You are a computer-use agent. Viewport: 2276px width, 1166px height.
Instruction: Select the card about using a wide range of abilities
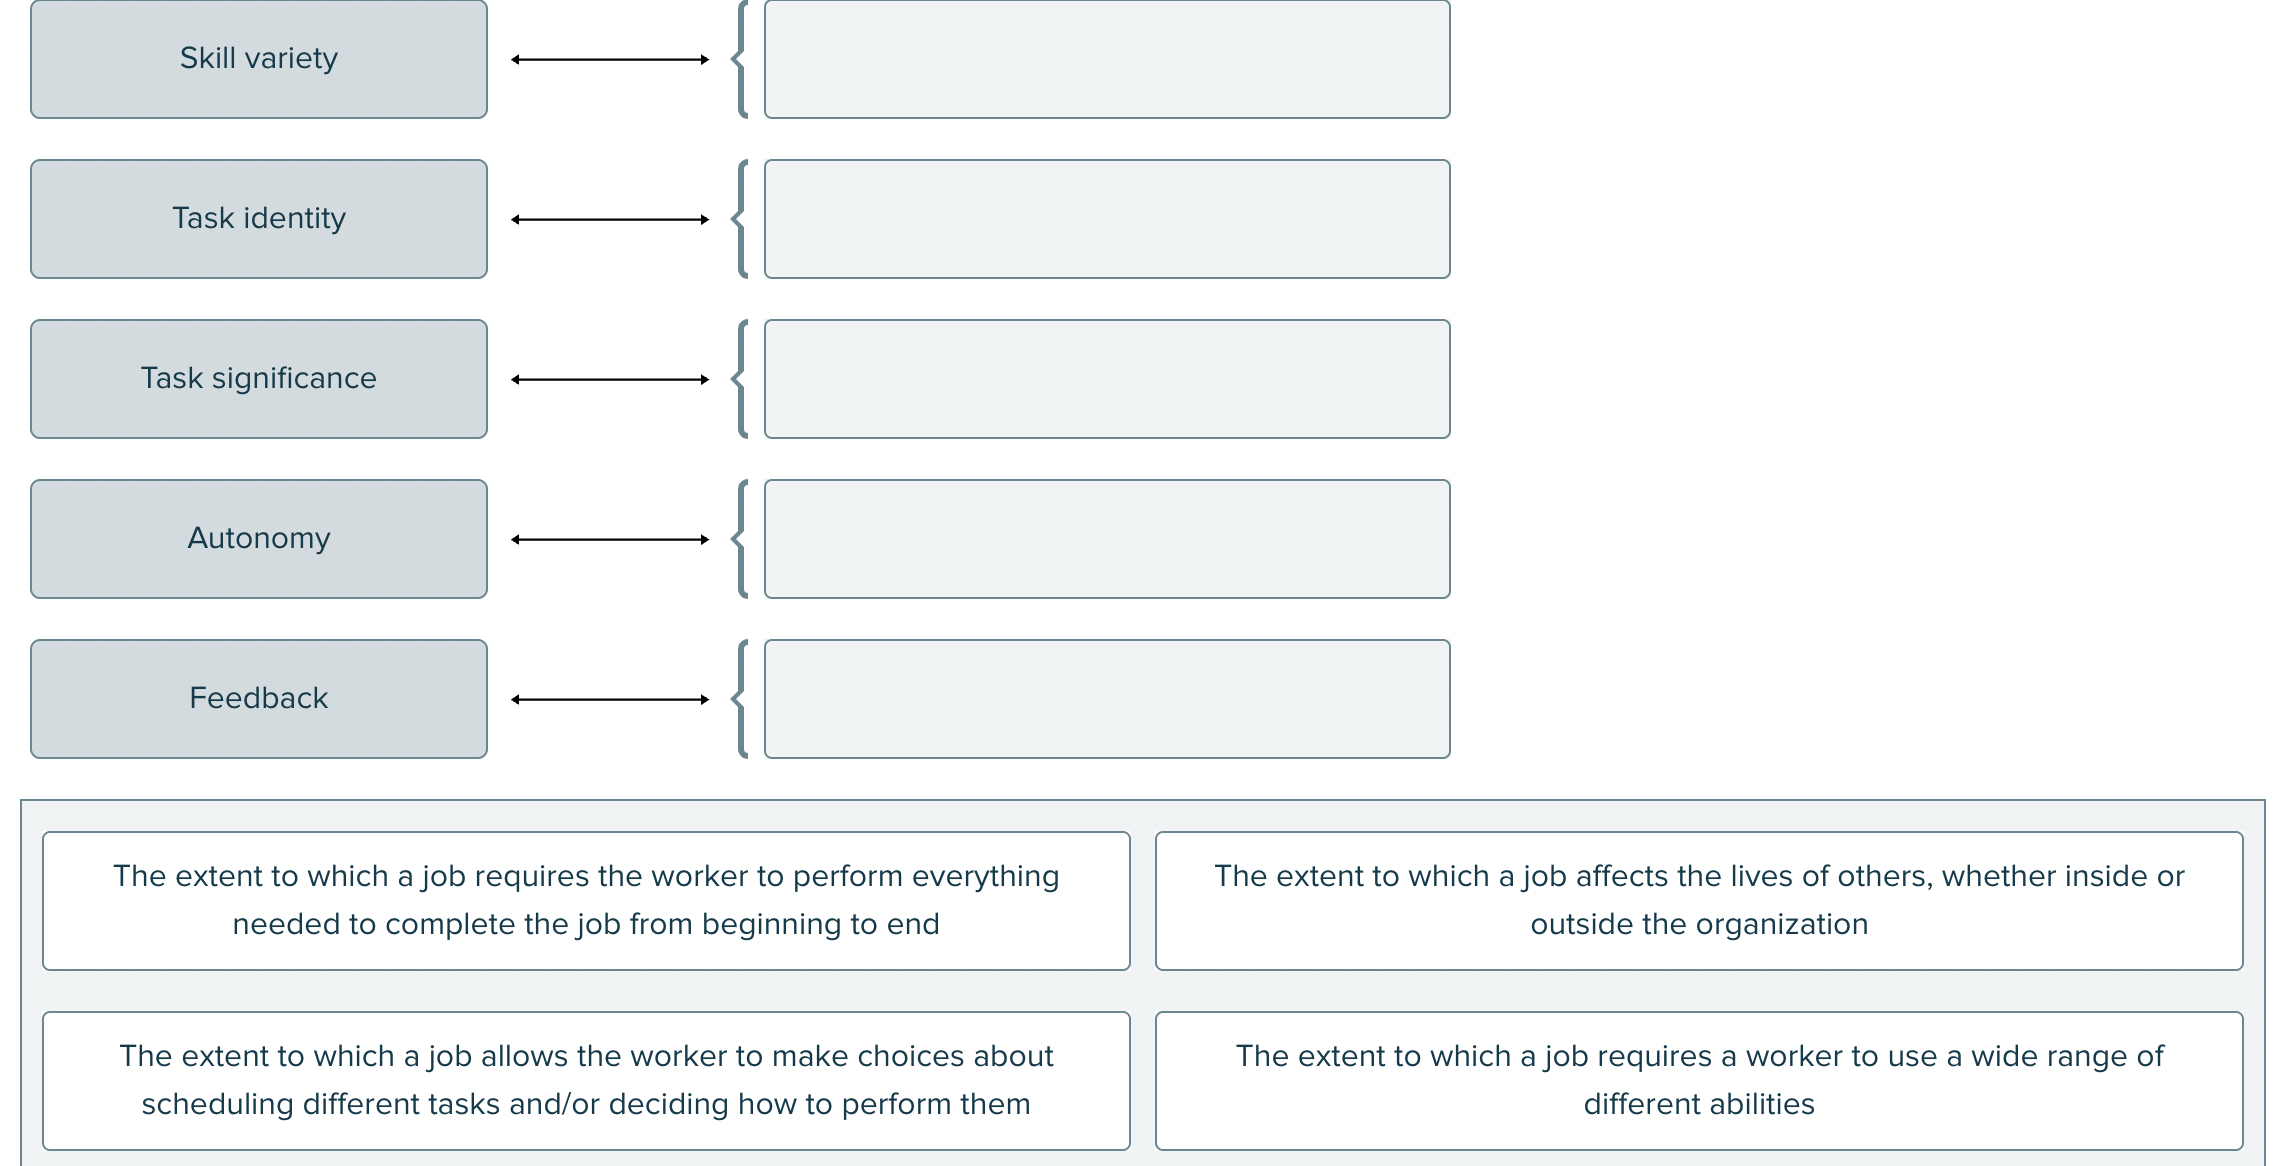pos(1700,1080)
